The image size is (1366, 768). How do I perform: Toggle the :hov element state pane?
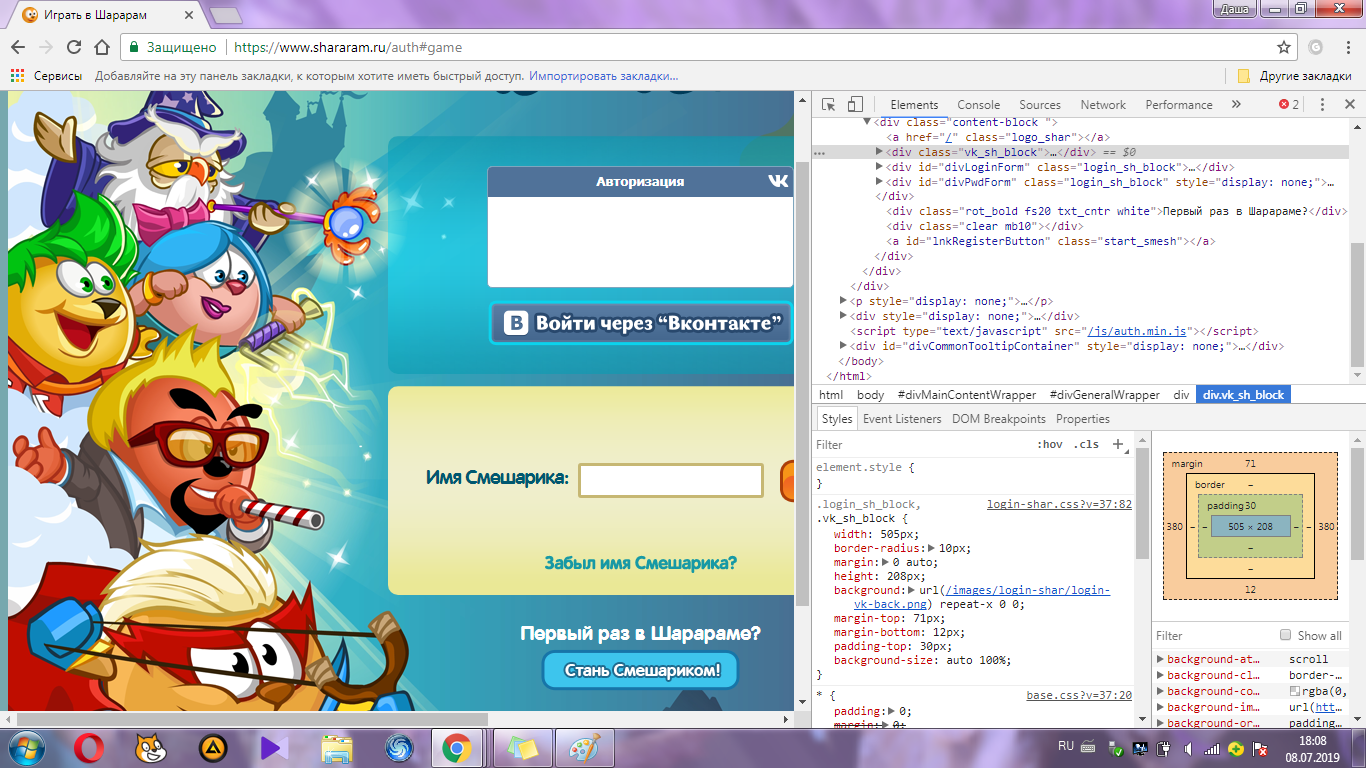1050,444
